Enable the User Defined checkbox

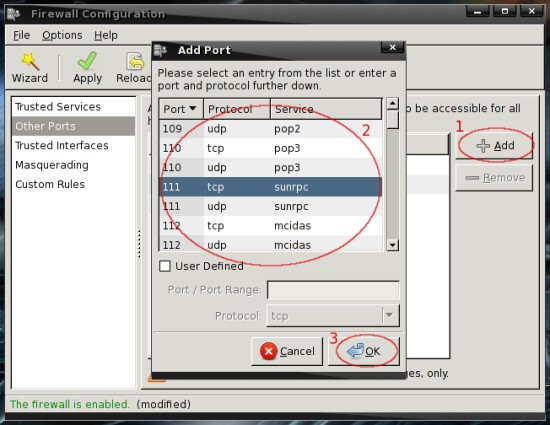(165, 266)
